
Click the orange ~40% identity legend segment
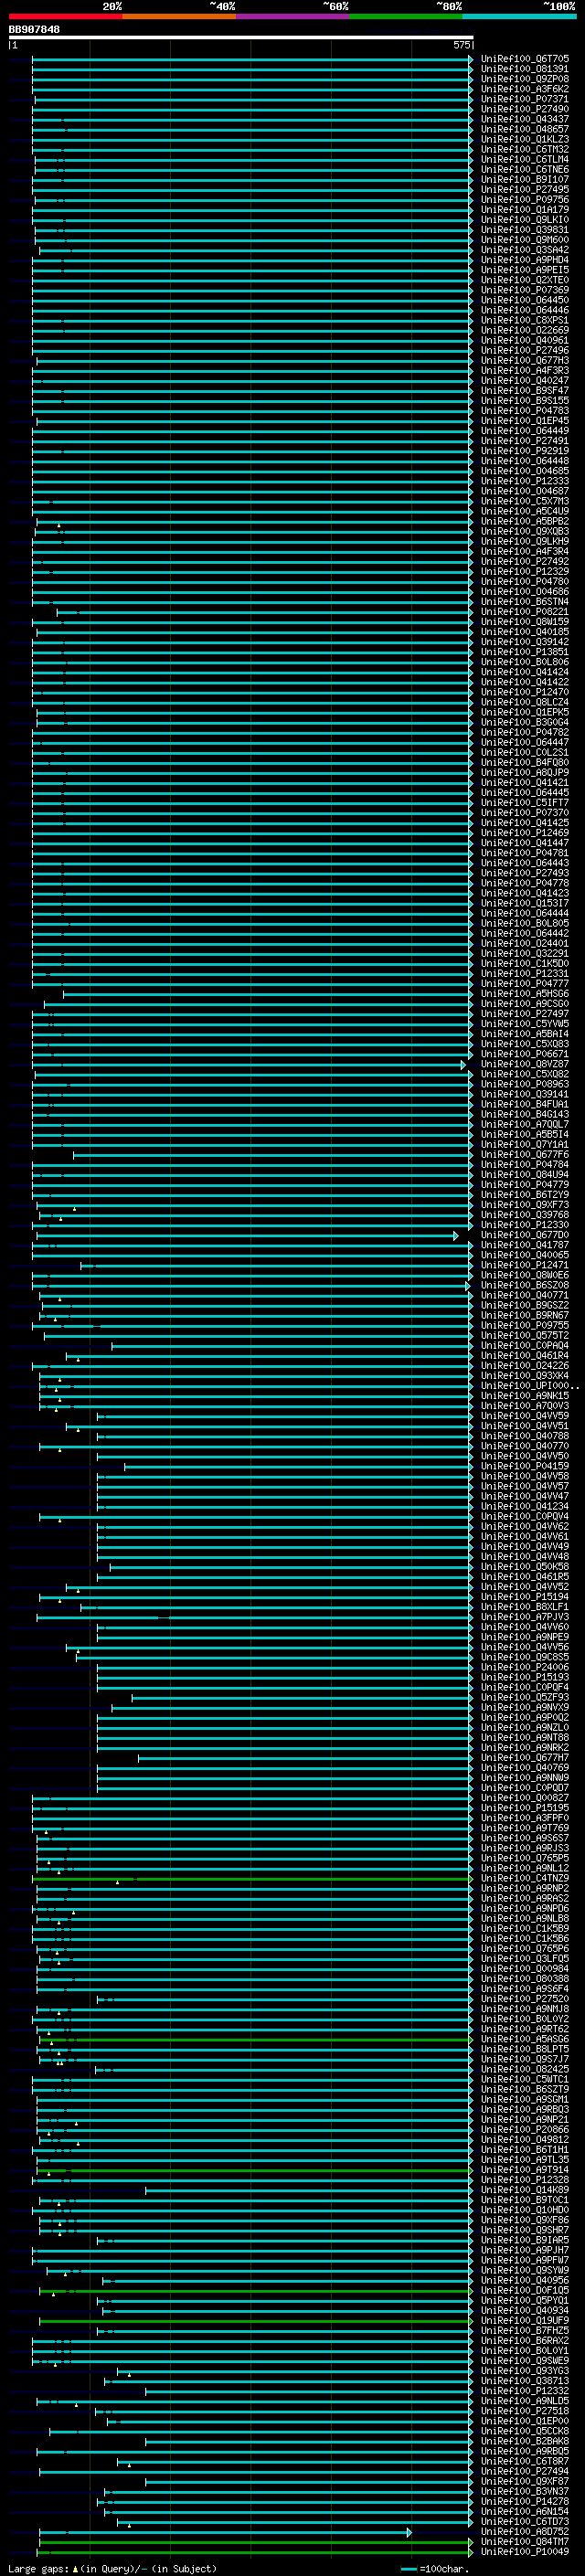click(x=179, y=16)
